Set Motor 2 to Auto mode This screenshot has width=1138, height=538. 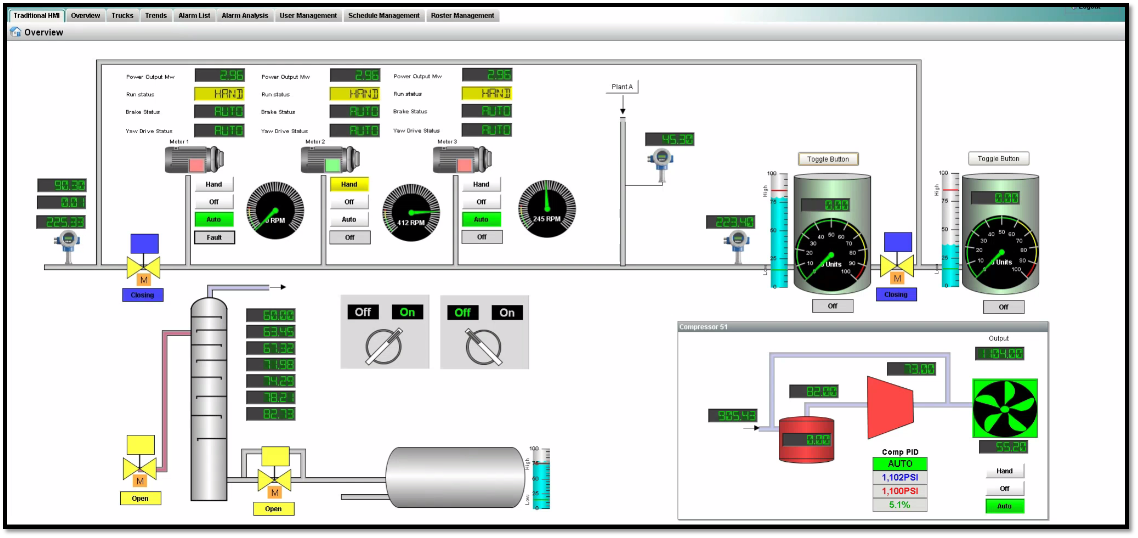pyautogui.click(x=349, y=219)
